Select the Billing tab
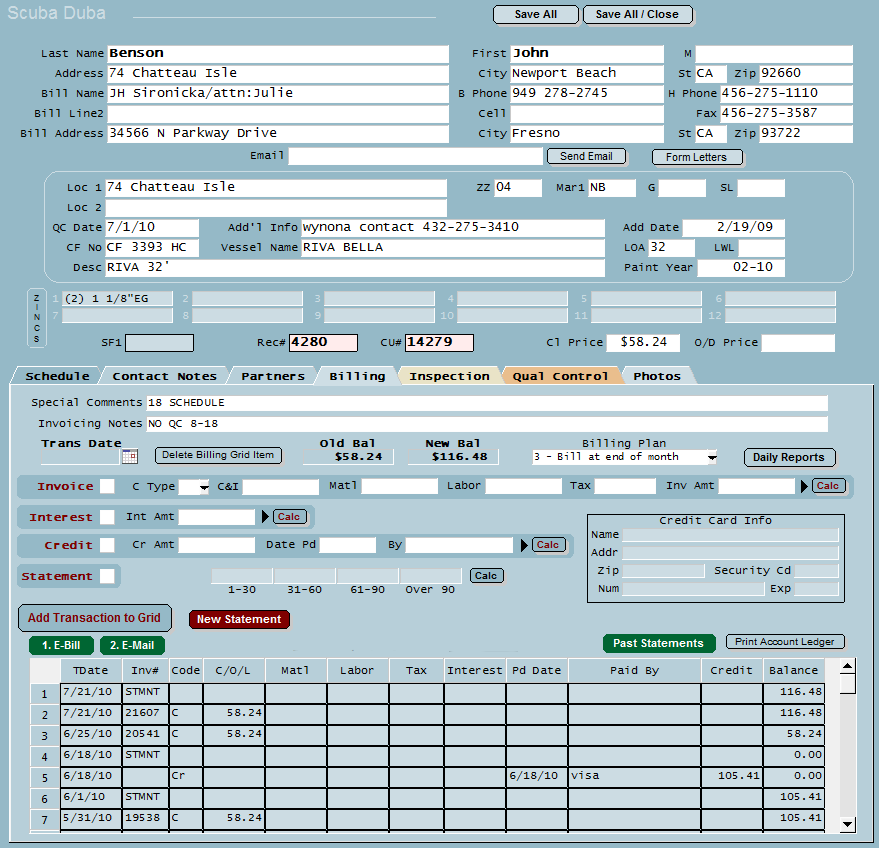This screenshot has height=848, width=879. click(x=357, y=376)
